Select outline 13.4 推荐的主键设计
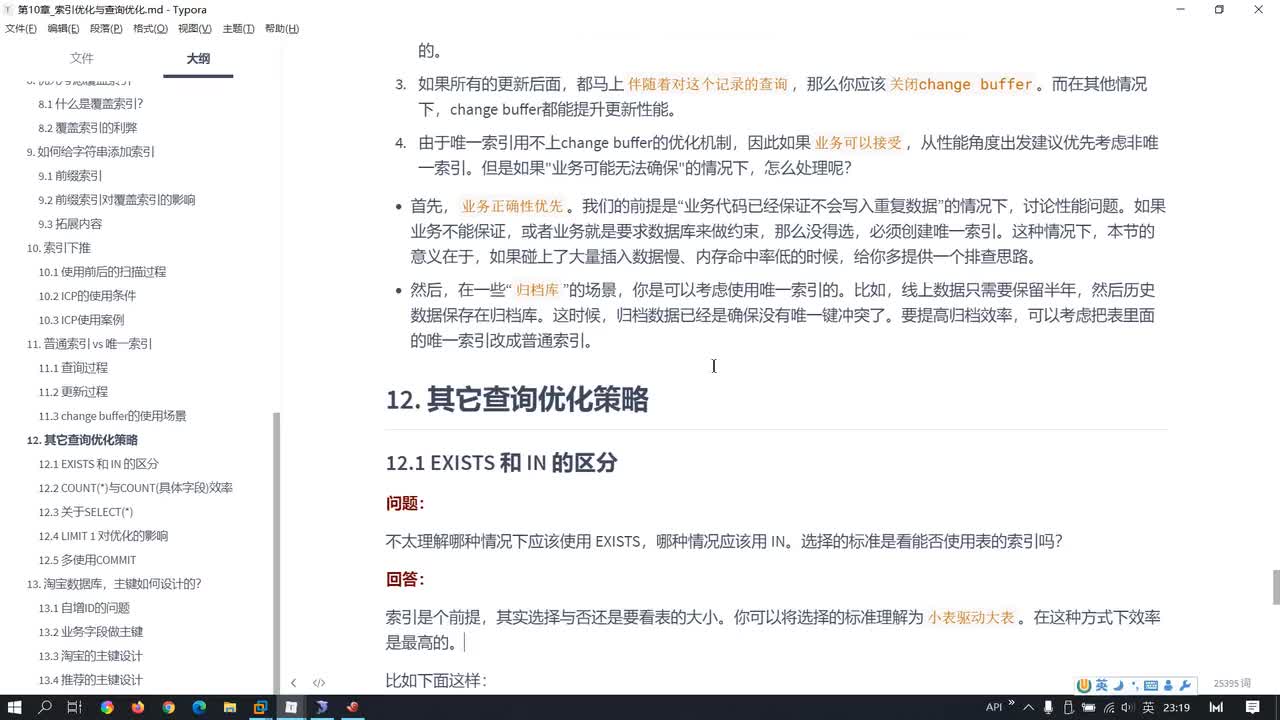 click(90, 680)
